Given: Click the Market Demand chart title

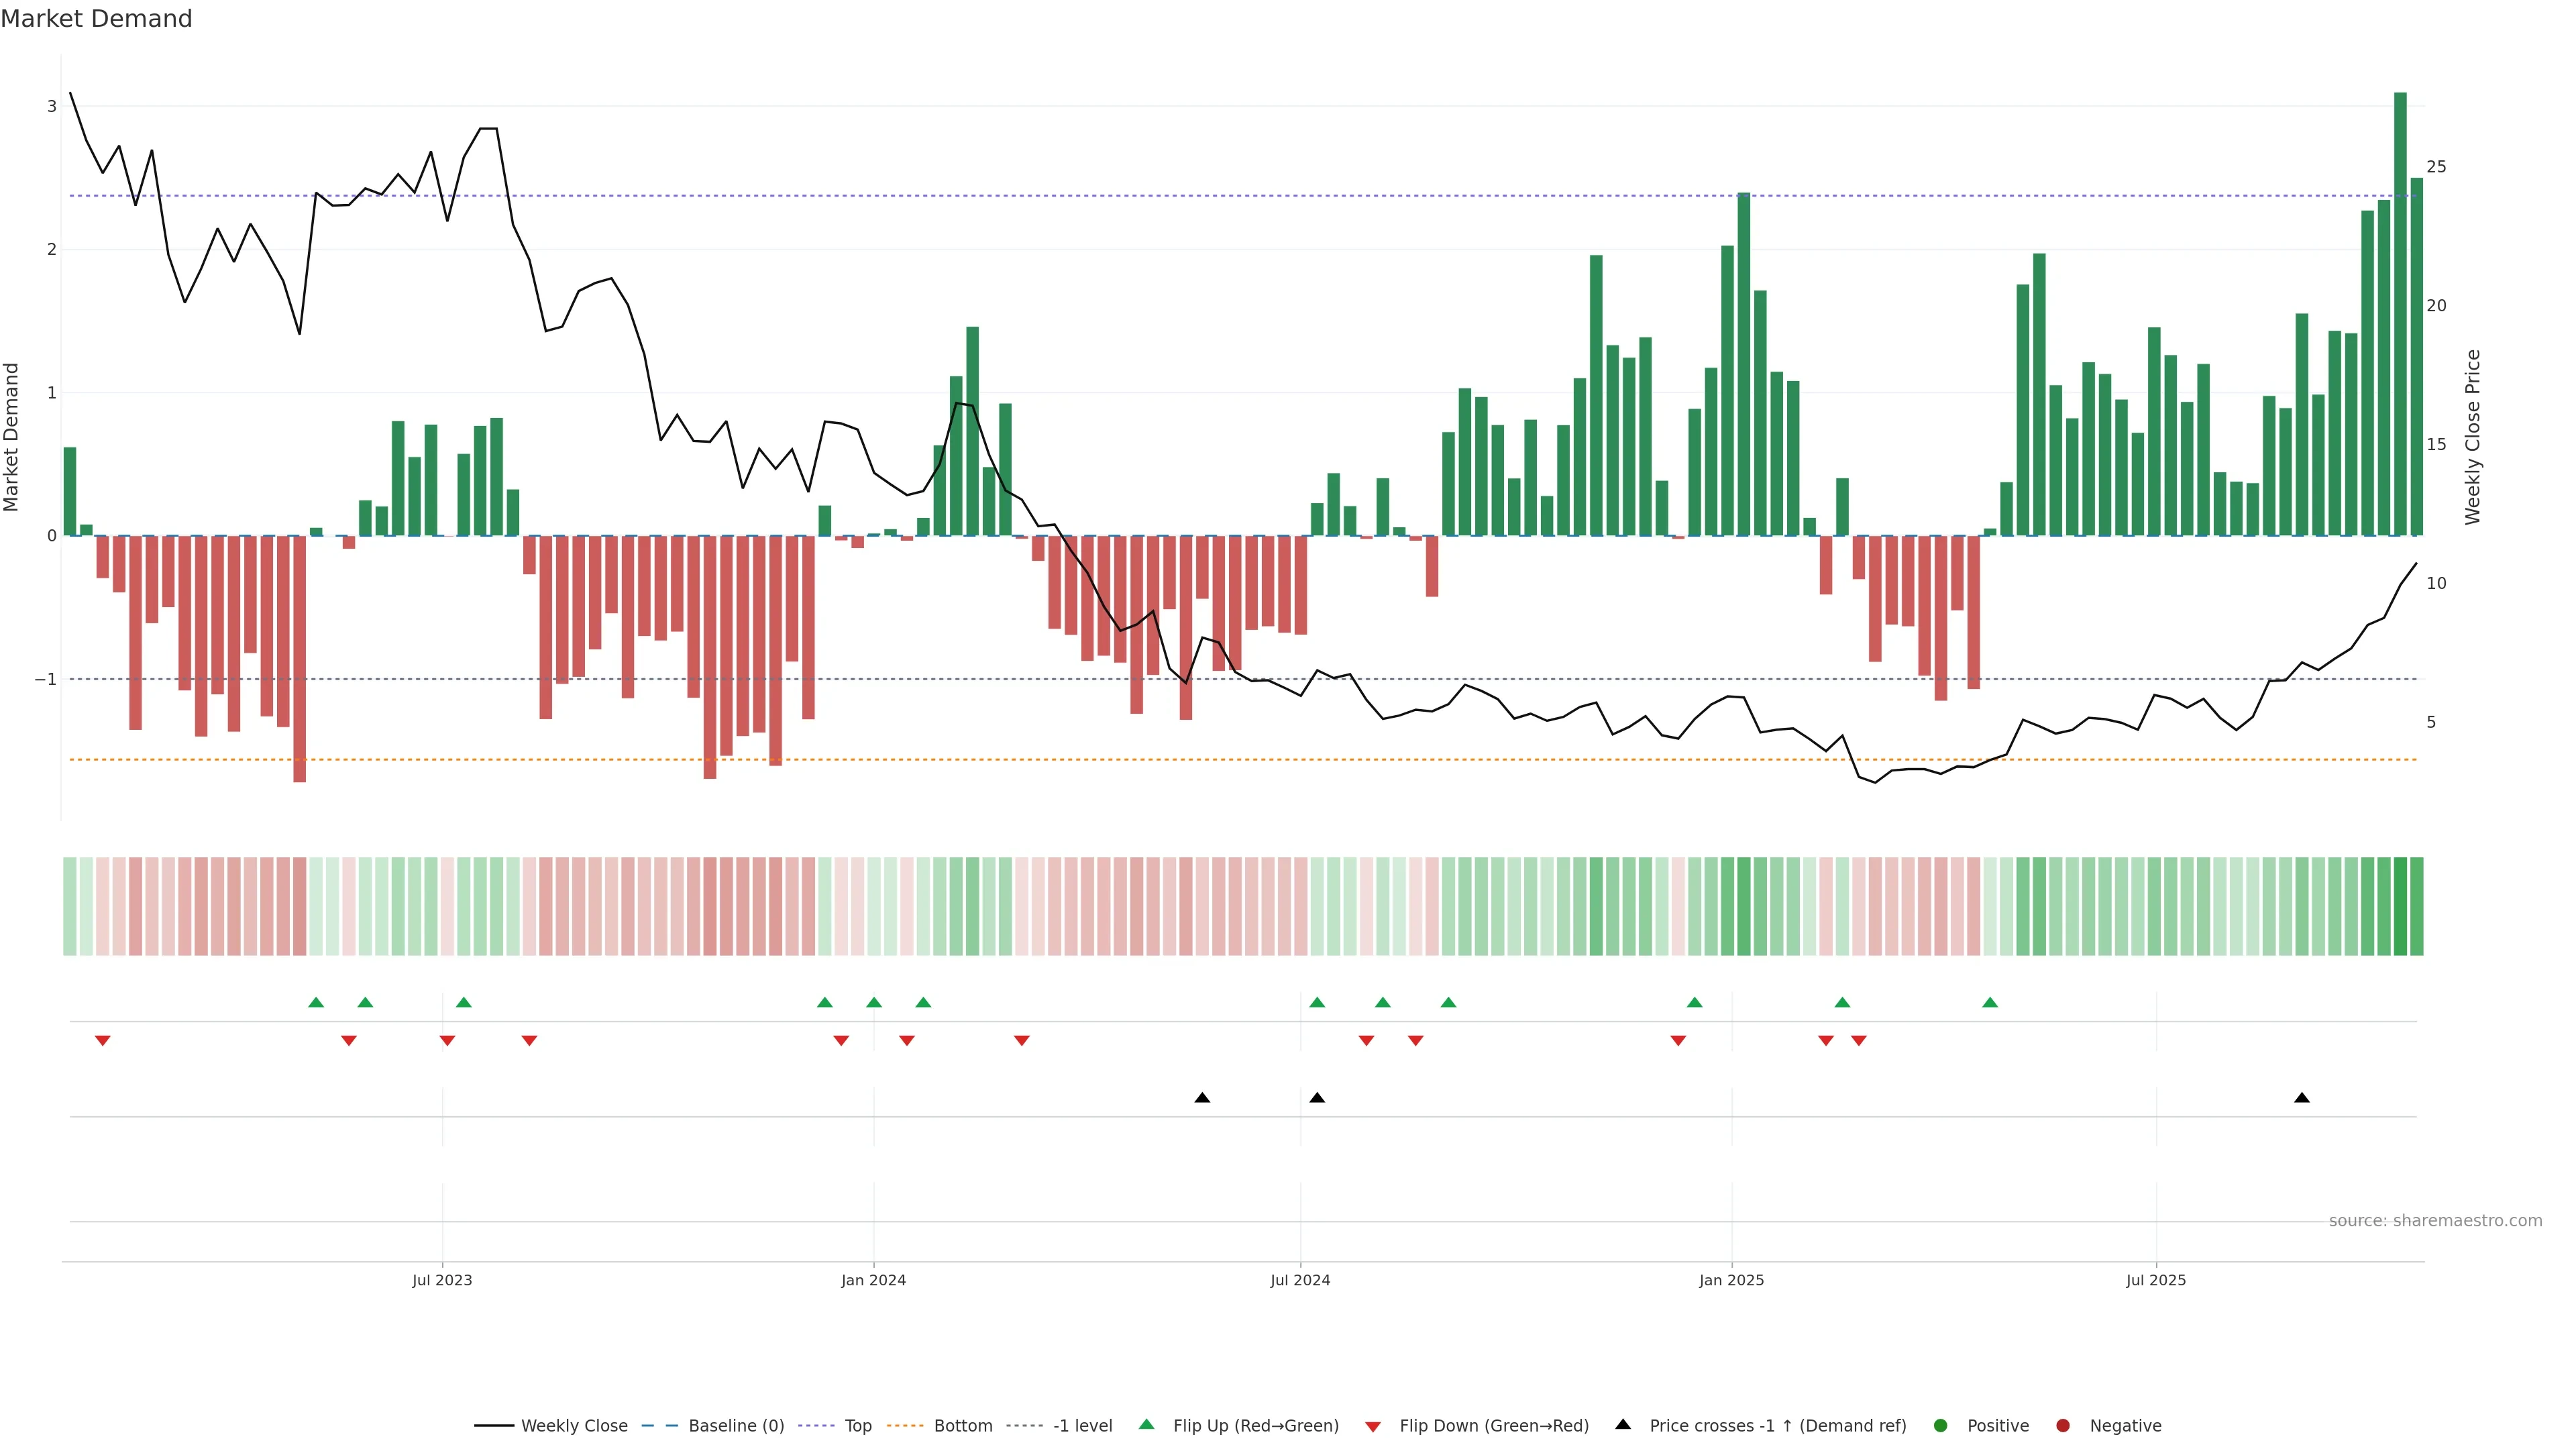Looking at the screenshot, I should 96,19.
